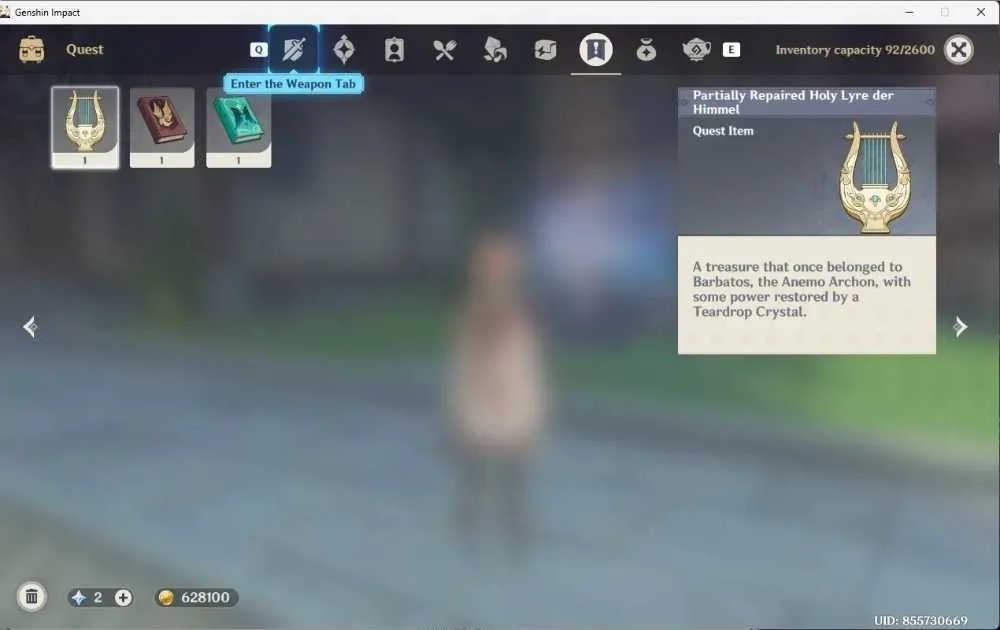Viewport: 1000px width, 630px height.
Task: Click the lyre description text about Barbatos
Action: click(x=802, y=289)
